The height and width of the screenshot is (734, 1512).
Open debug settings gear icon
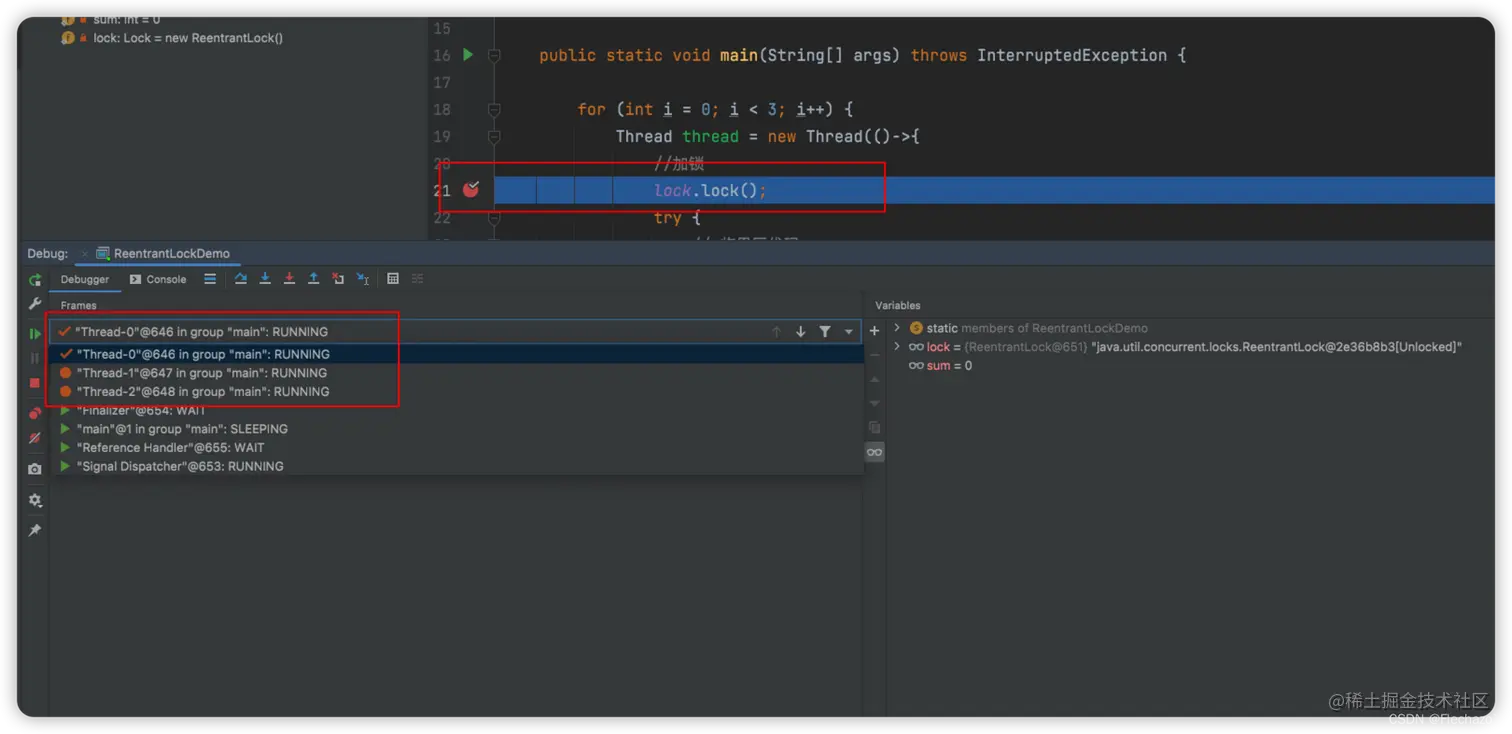(35, 500)
